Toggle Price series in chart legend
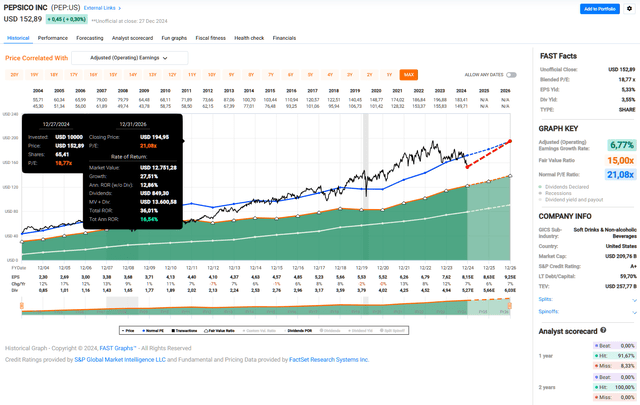 click(x=128, y=330)
